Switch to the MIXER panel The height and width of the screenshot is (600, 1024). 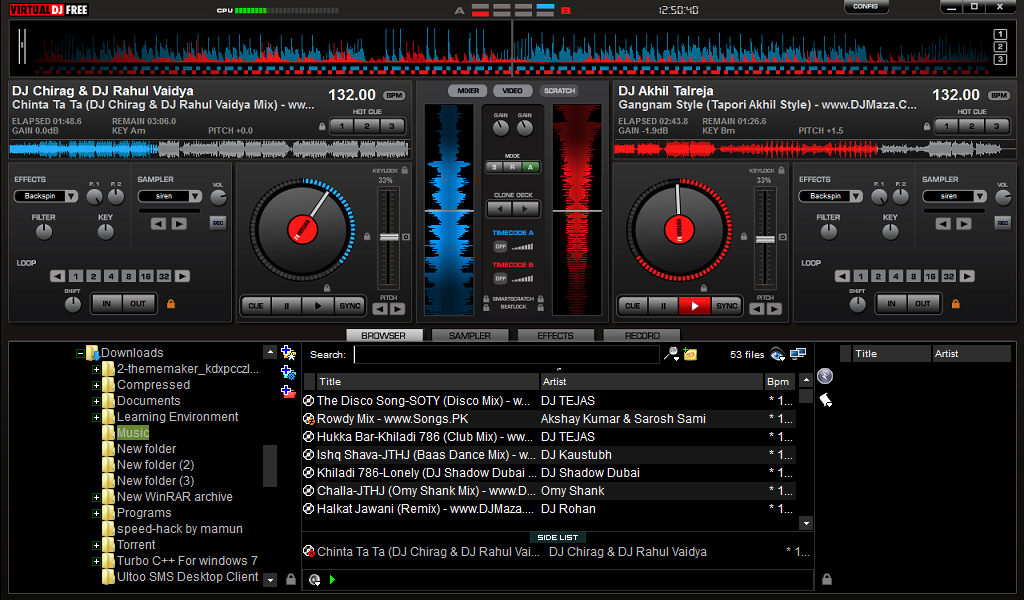(468, 91)
